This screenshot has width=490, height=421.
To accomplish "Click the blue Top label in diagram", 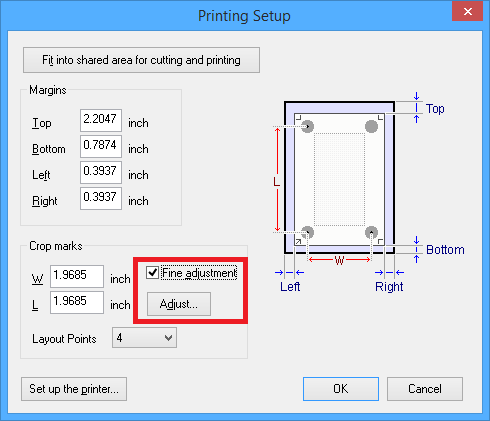I will (x=435, y=109).
